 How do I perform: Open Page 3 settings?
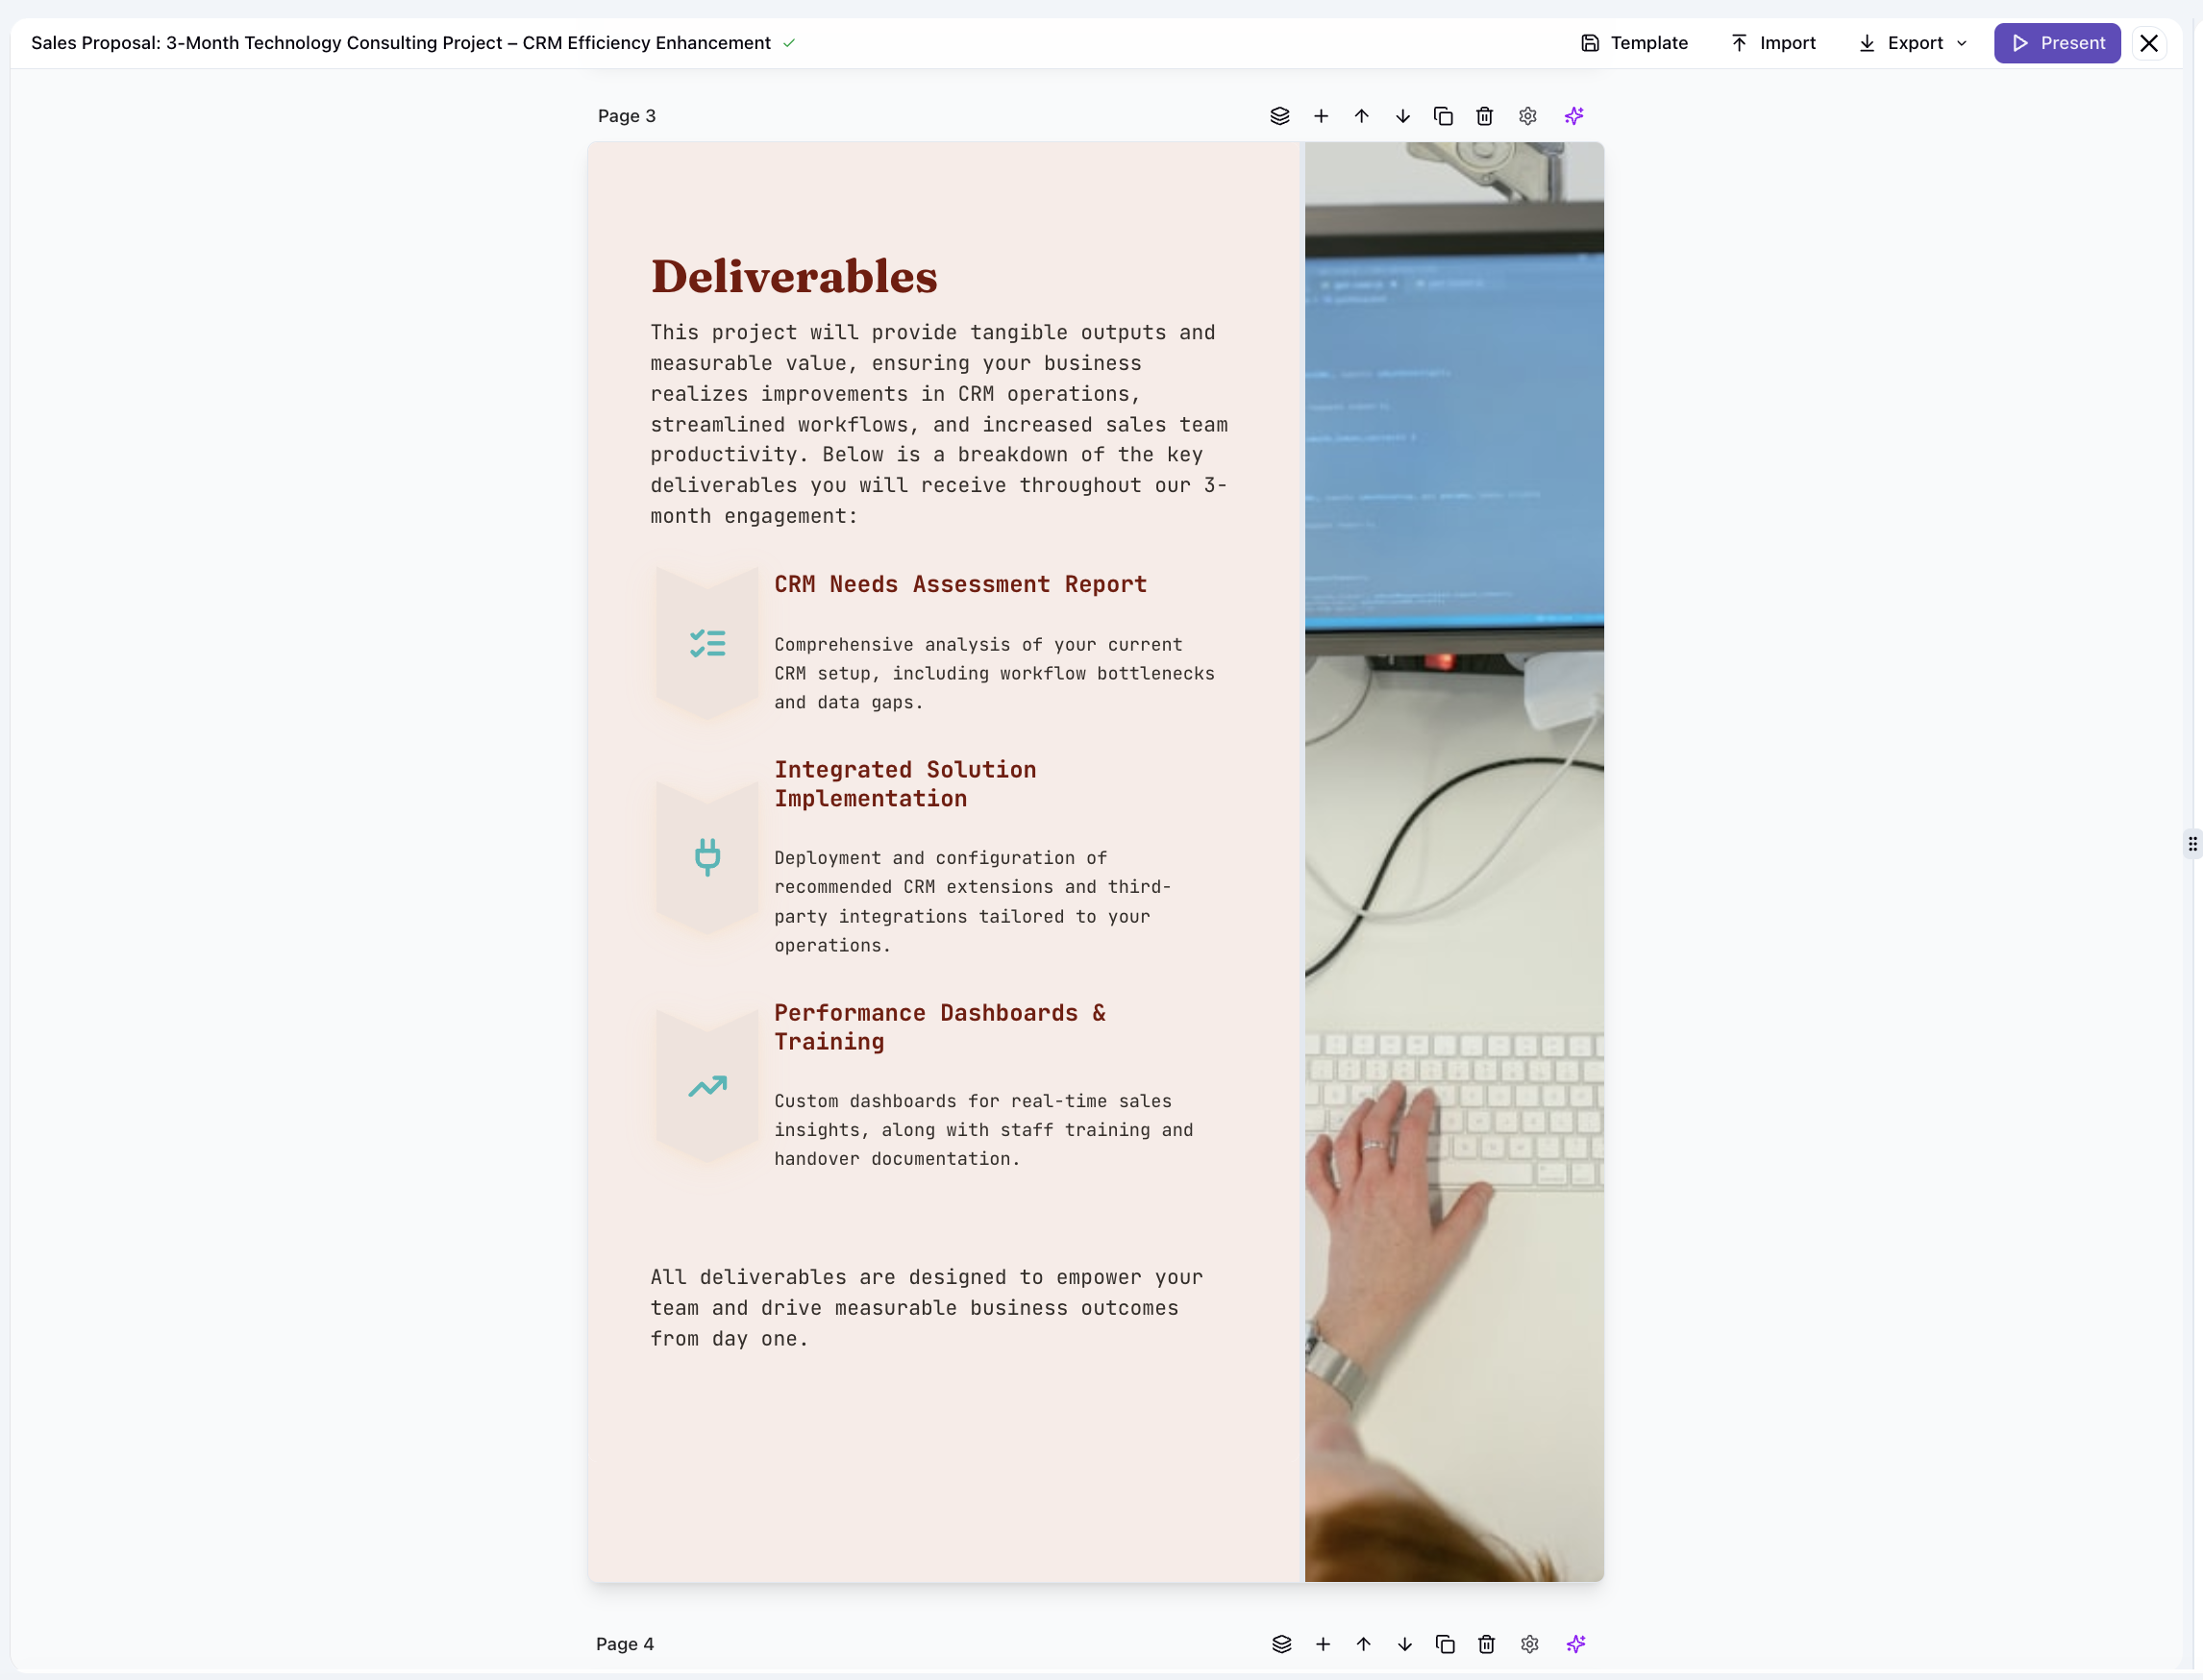point(1526,115)
